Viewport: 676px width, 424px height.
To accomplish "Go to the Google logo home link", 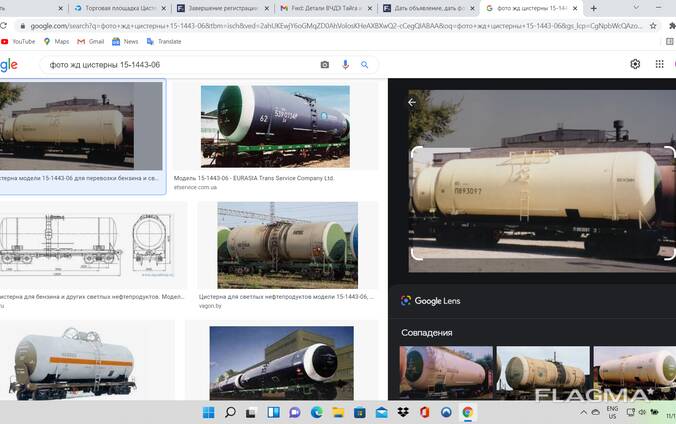I will (9, 65).
